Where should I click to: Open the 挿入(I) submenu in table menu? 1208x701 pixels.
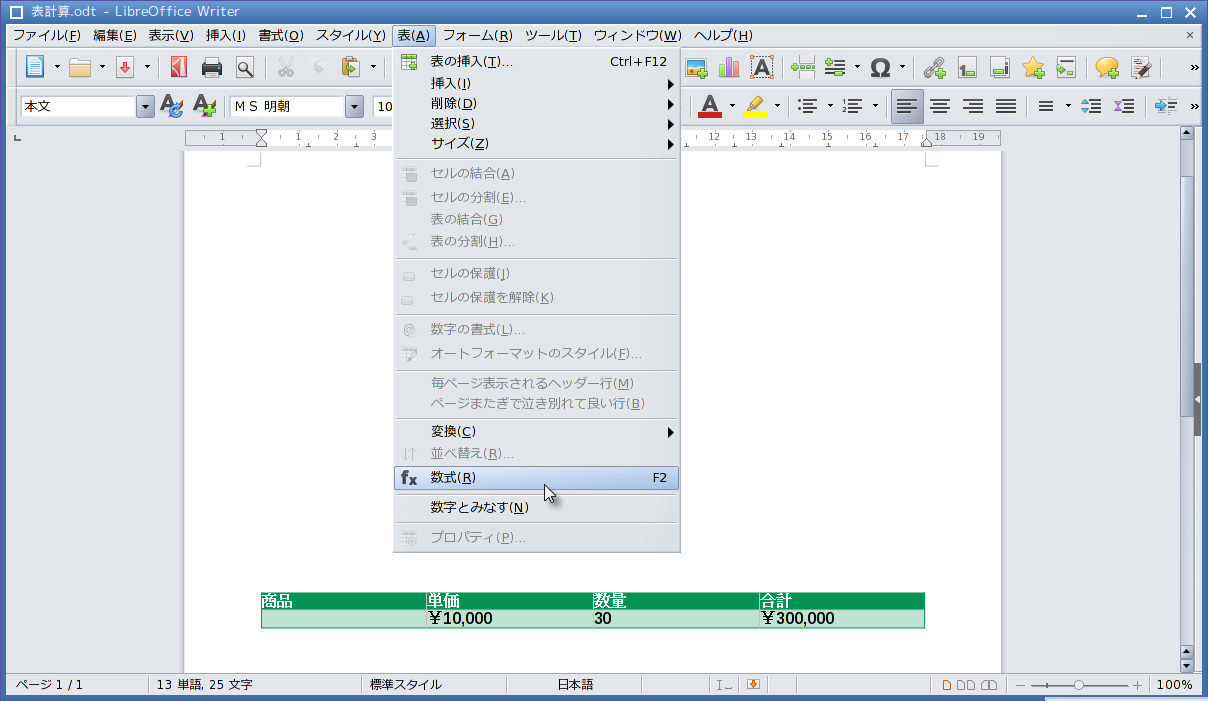[537, 83]
